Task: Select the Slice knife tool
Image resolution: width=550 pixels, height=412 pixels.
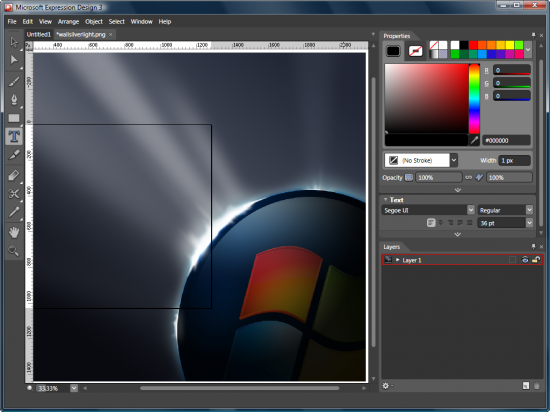Action: point(14,154)
